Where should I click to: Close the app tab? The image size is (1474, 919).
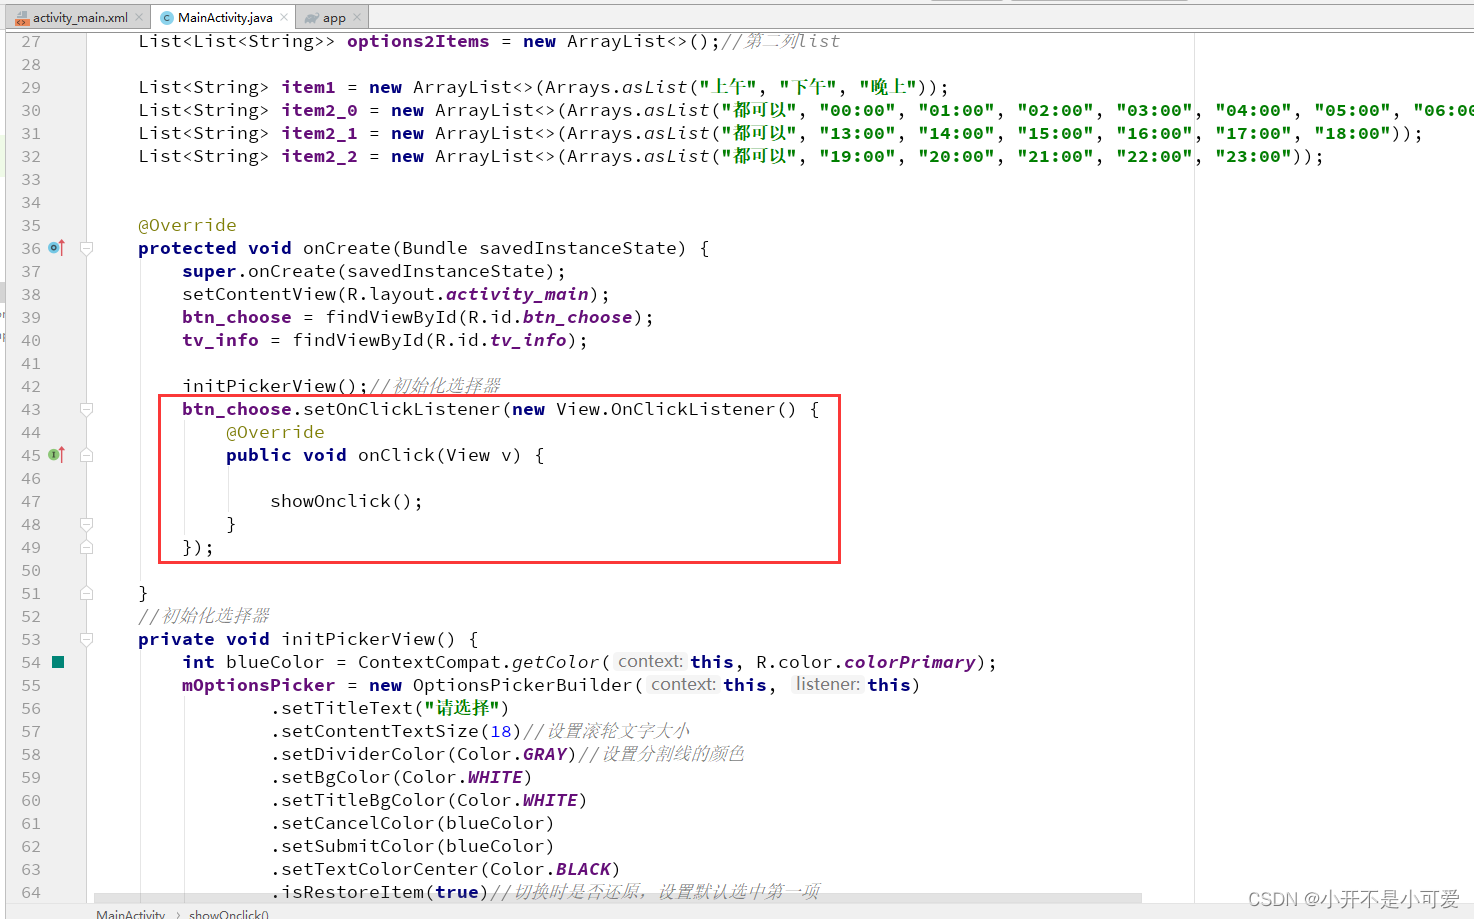357,17
